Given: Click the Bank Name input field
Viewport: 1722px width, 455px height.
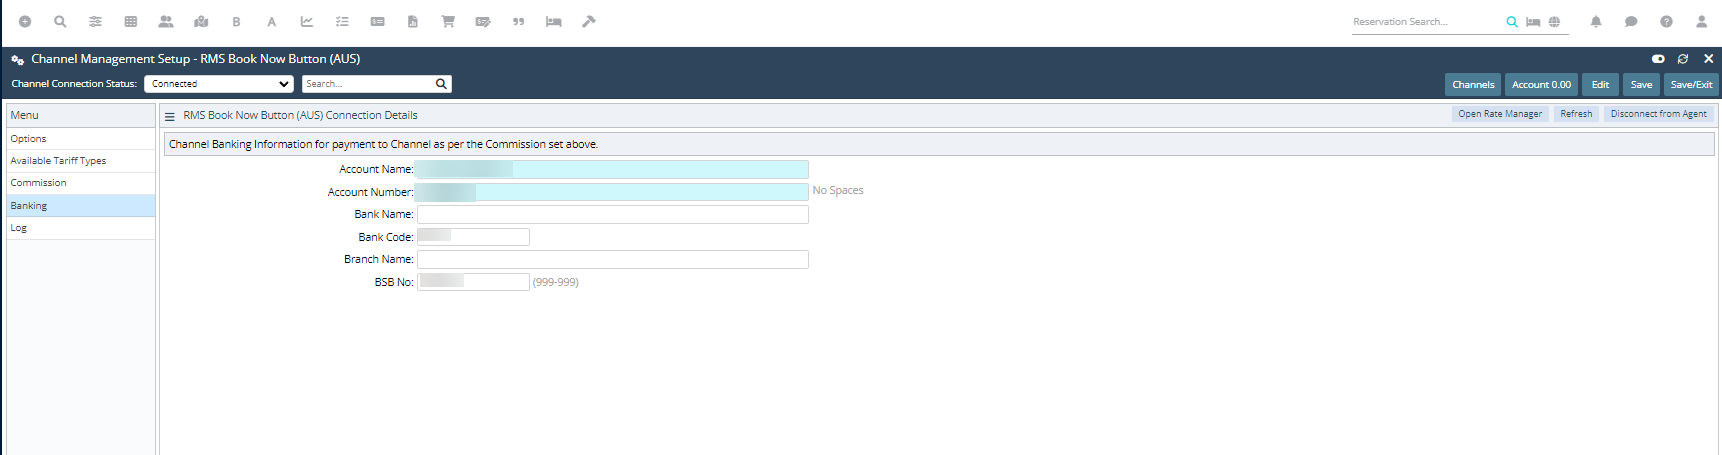Looking at the screenshot, I should pyautogui.click(x=612, y=215).
